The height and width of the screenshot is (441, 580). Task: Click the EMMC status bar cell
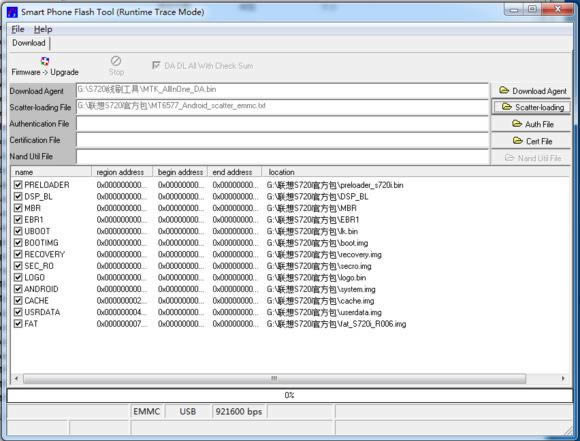tap(147, 411)
